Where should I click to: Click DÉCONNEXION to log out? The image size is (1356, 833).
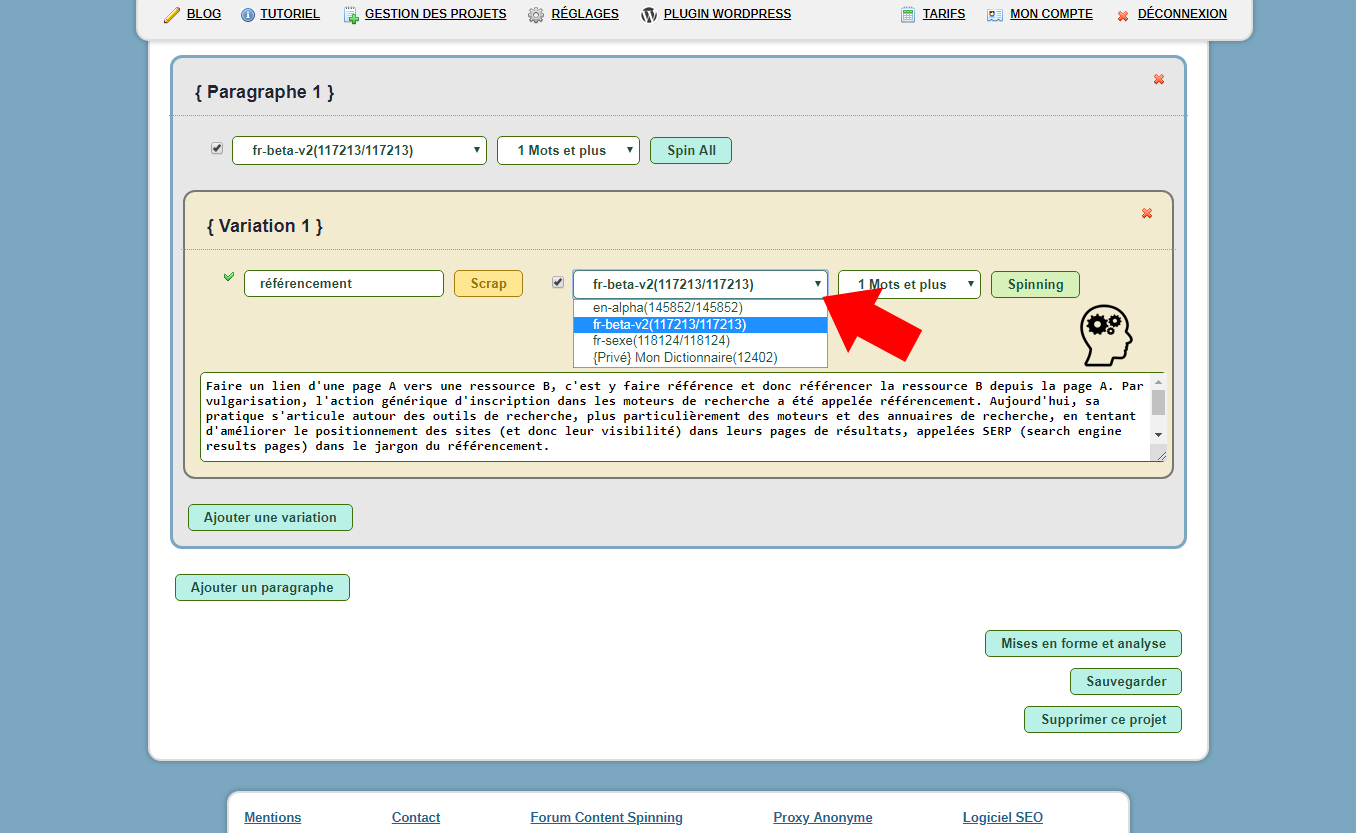(1182, 14)
